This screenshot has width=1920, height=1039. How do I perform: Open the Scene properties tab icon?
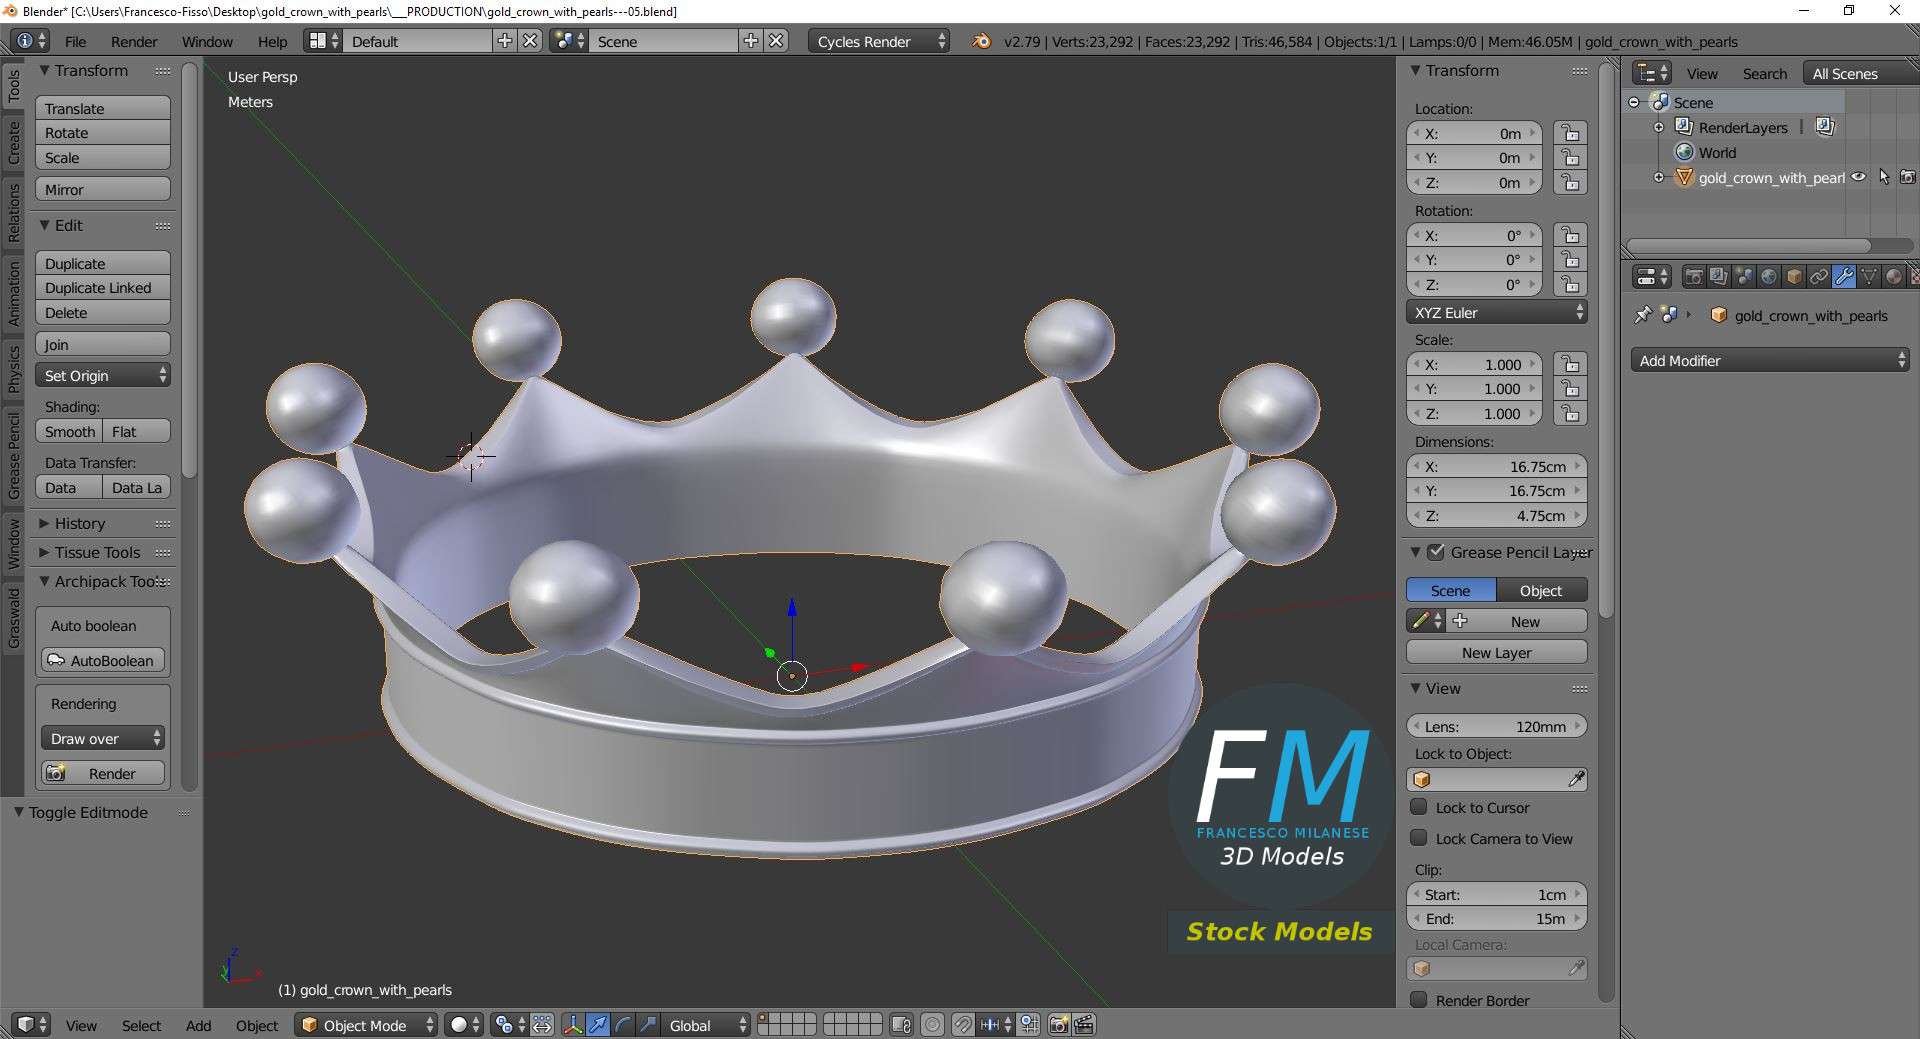tap(1744, 277)
